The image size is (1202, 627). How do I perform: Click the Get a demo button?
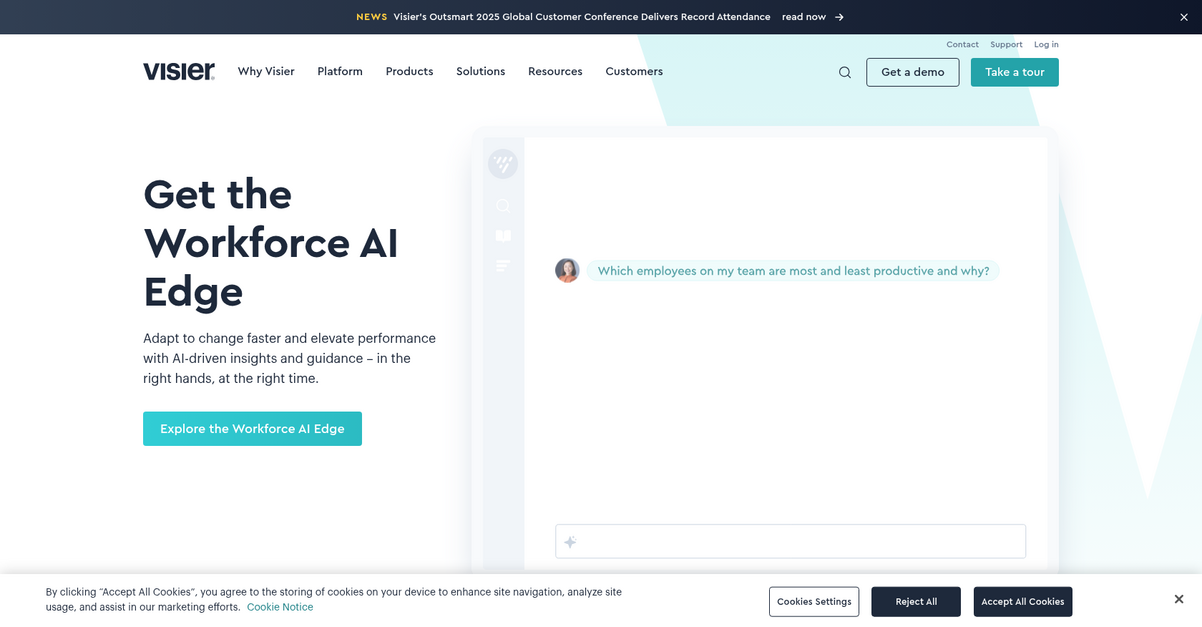[x=913, y=72]
